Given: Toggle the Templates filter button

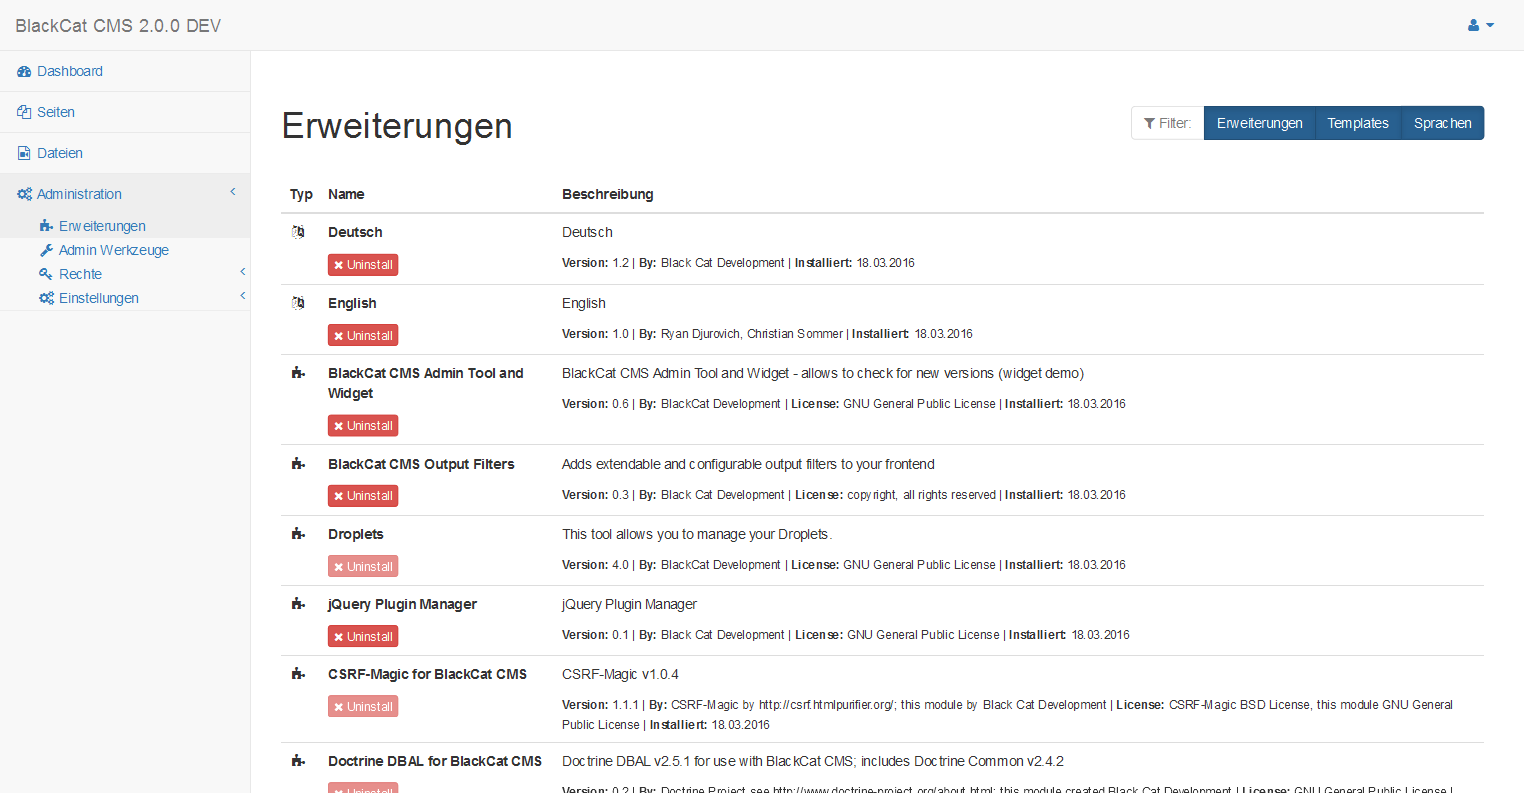Looking at the screenshot, I should (x=1358, y=123).
